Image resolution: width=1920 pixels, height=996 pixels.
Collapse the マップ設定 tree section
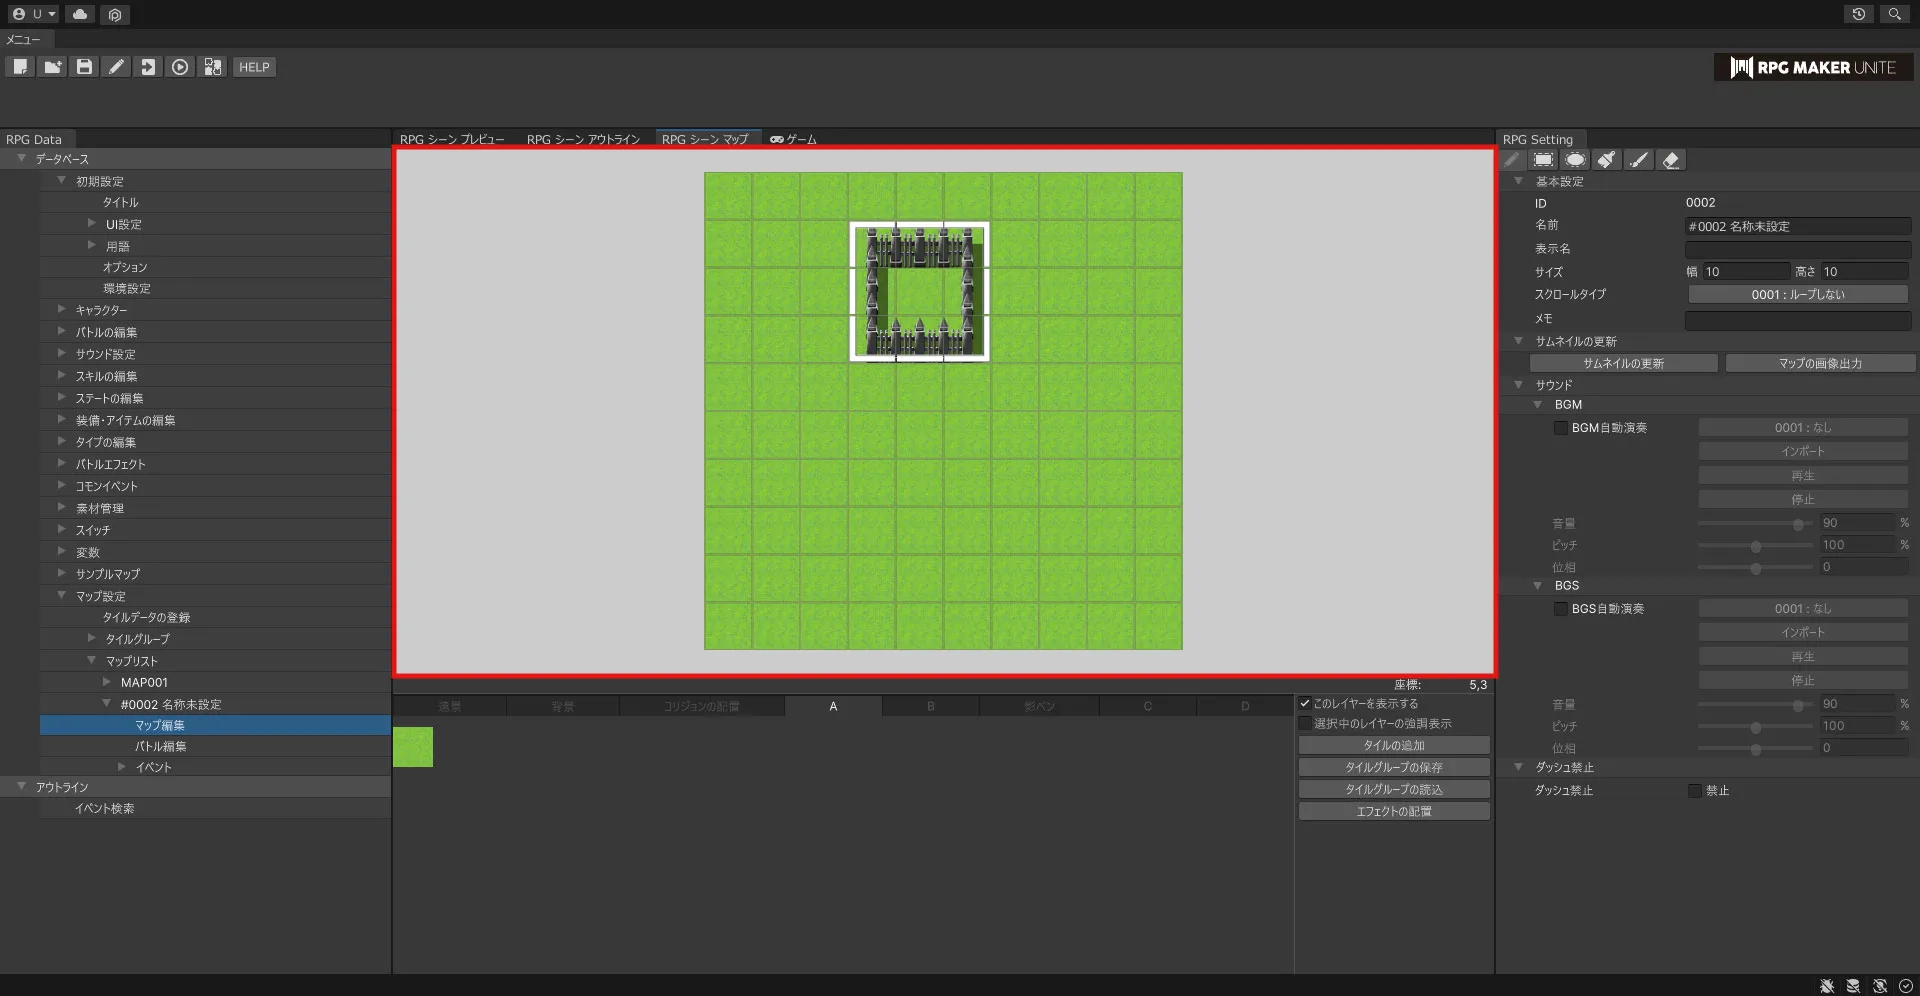click(x=62, y=596)
